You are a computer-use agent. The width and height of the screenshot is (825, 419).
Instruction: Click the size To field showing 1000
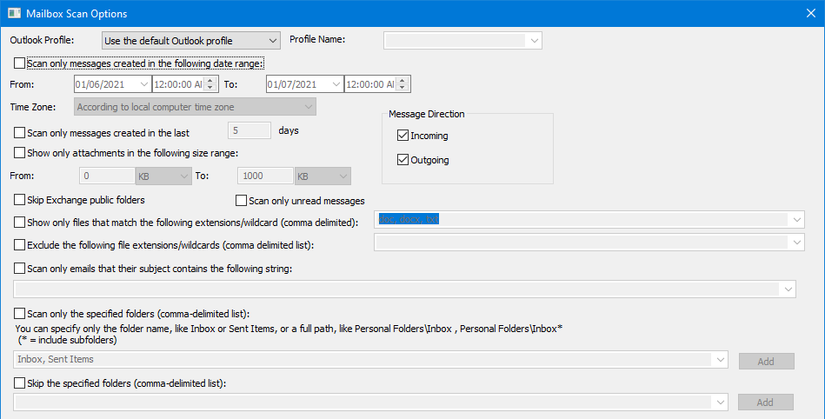[x=266, y=176]
